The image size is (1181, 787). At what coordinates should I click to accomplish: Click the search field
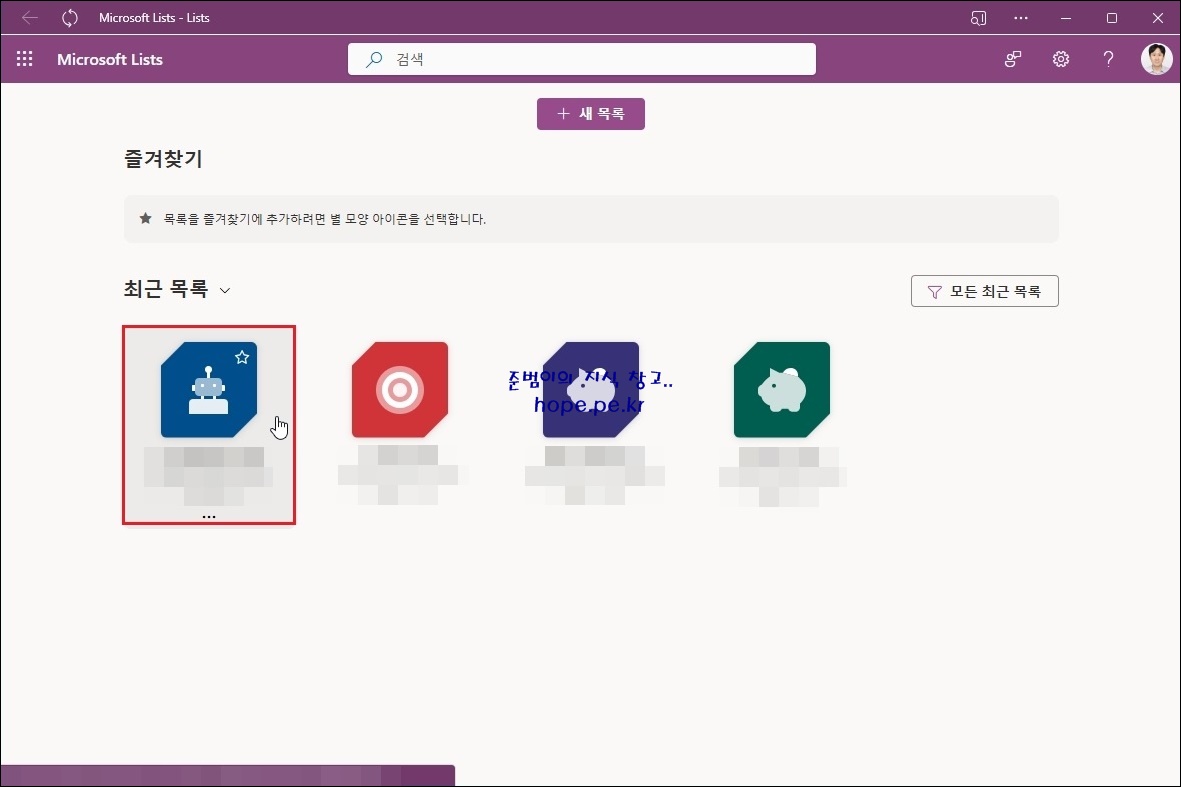pos(581,59)
